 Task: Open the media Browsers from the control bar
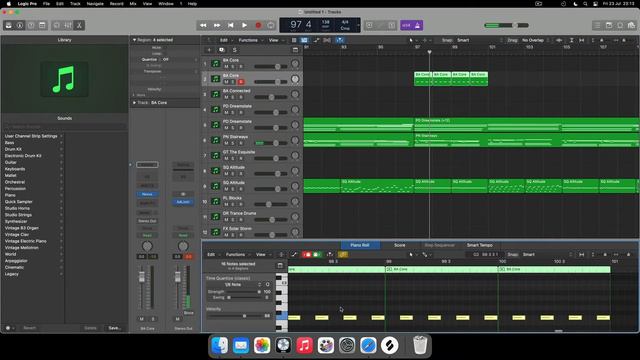(631, 25)
